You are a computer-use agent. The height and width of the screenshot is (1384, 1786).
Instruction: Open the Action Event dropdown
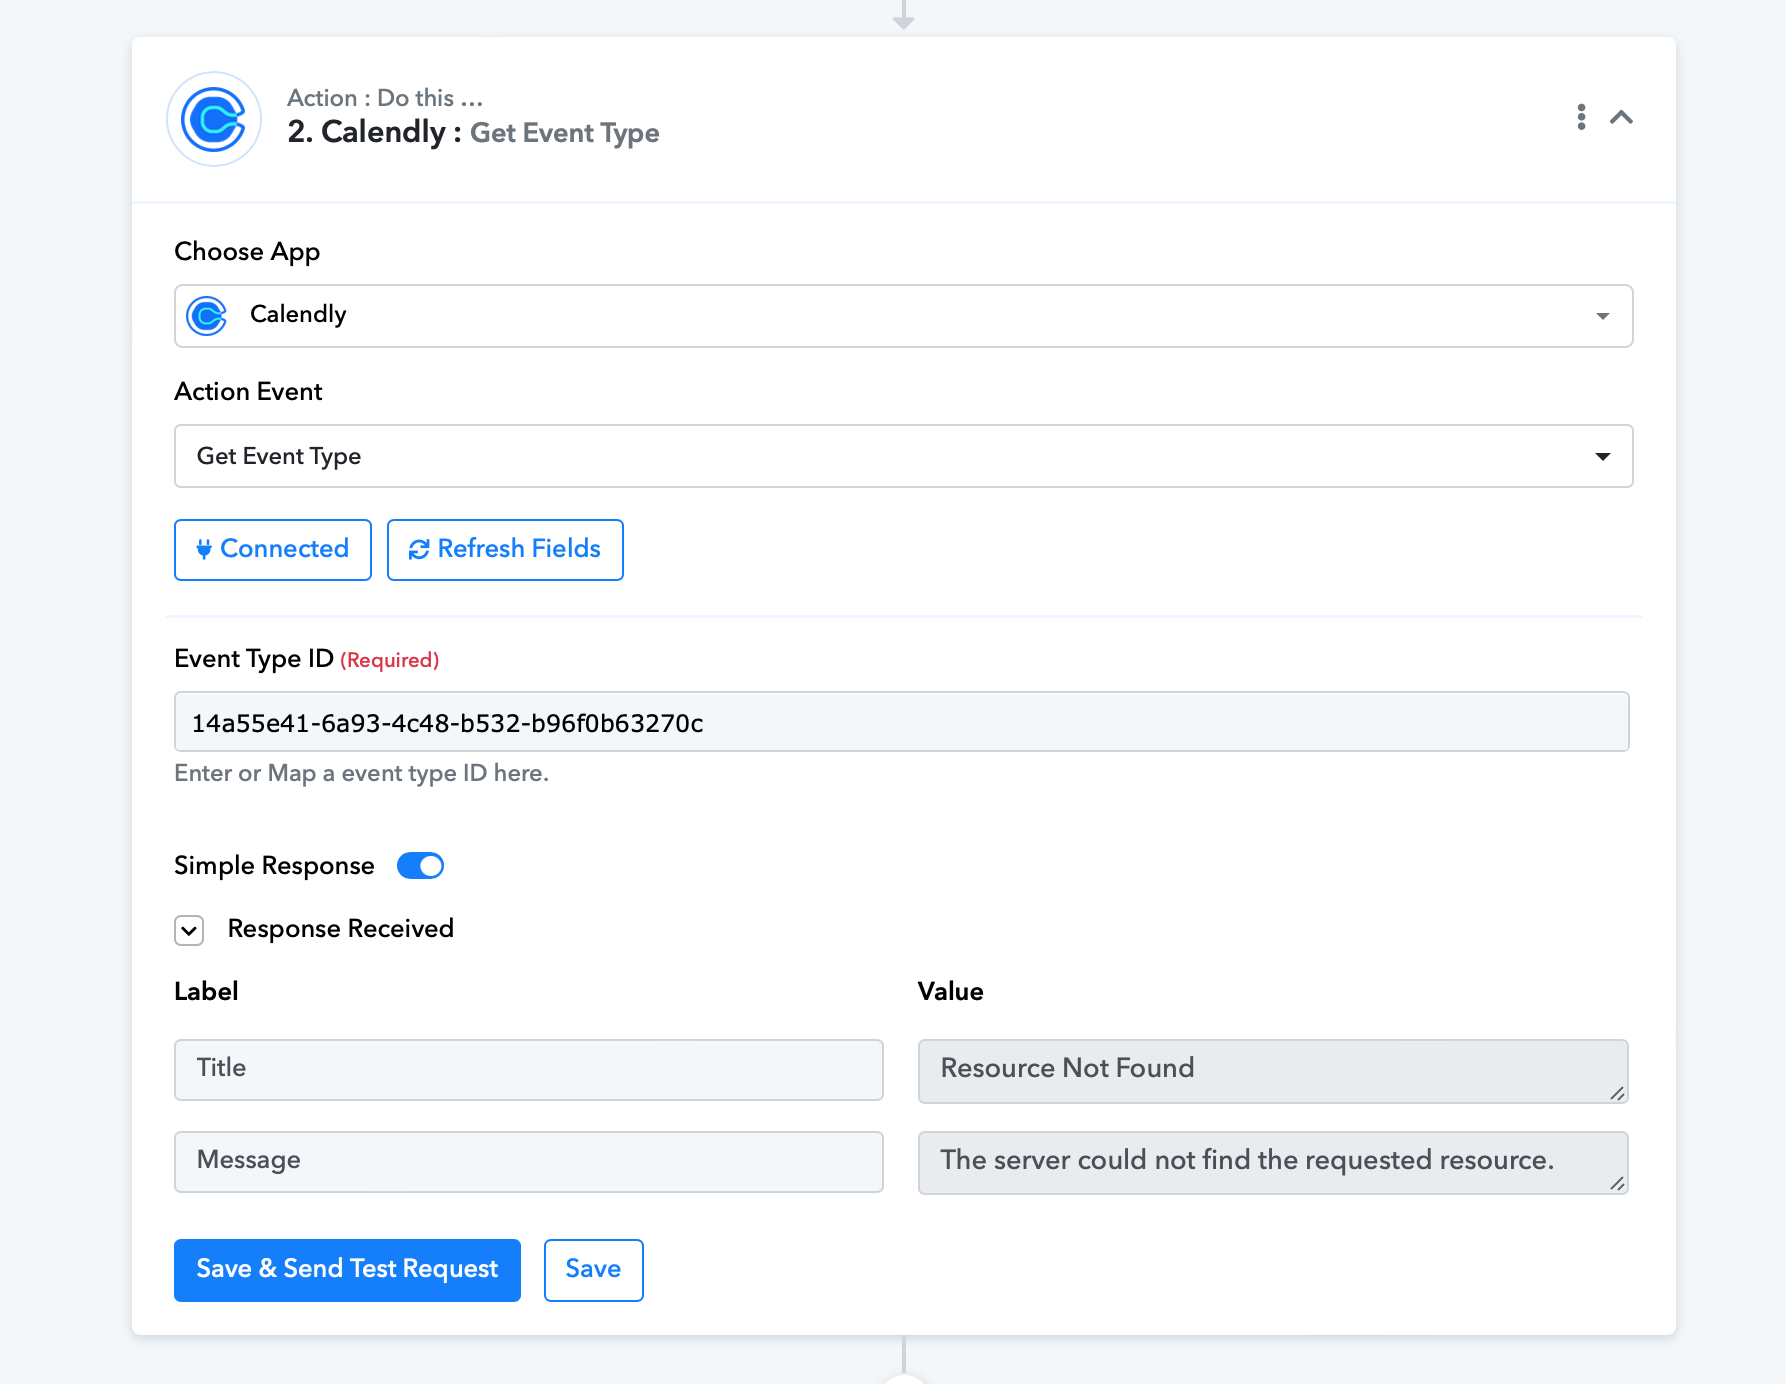pos(903,456)
